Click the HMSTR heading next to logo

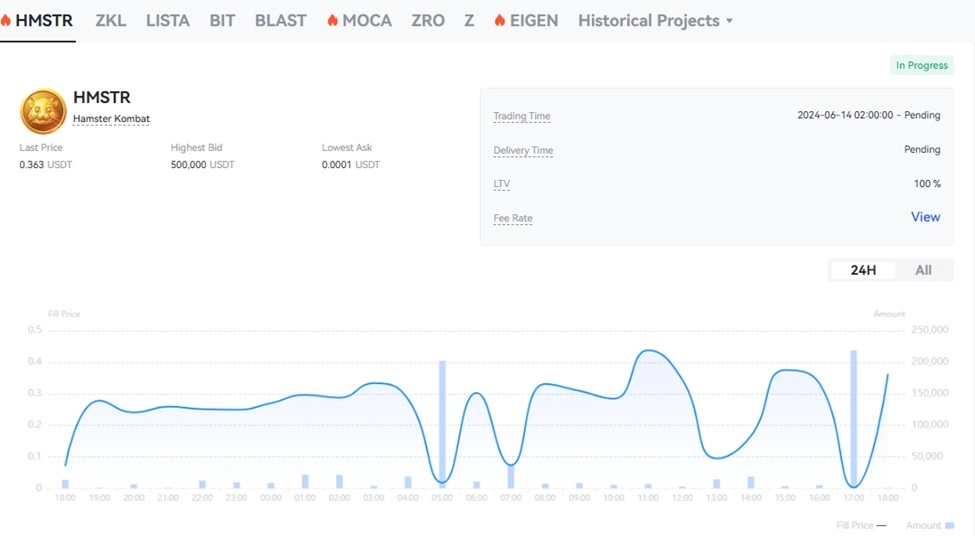[102, 98]
